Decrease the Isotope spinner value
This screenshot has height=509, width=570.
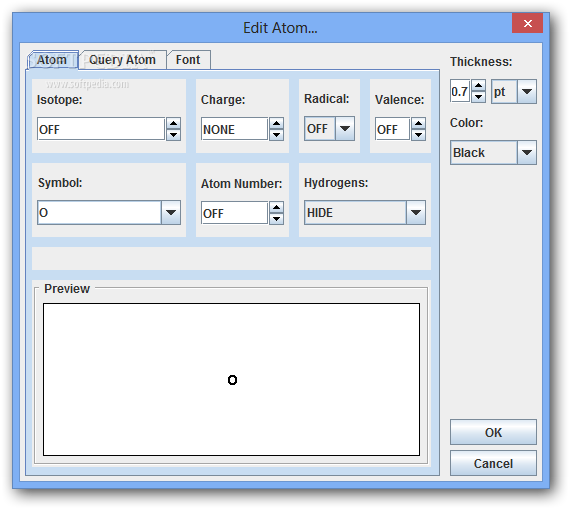pyautogui.click(x=173, y=135)
